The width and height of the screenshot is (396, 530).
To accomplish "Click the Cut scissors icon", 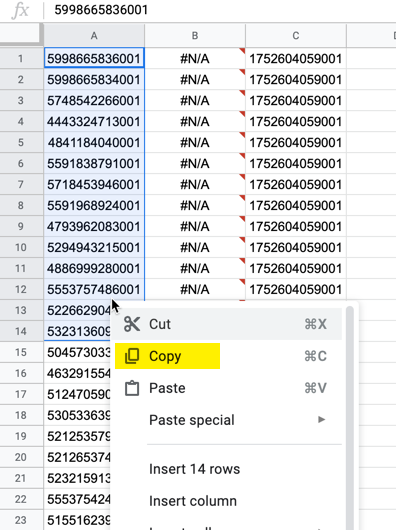I will point(131,324).
